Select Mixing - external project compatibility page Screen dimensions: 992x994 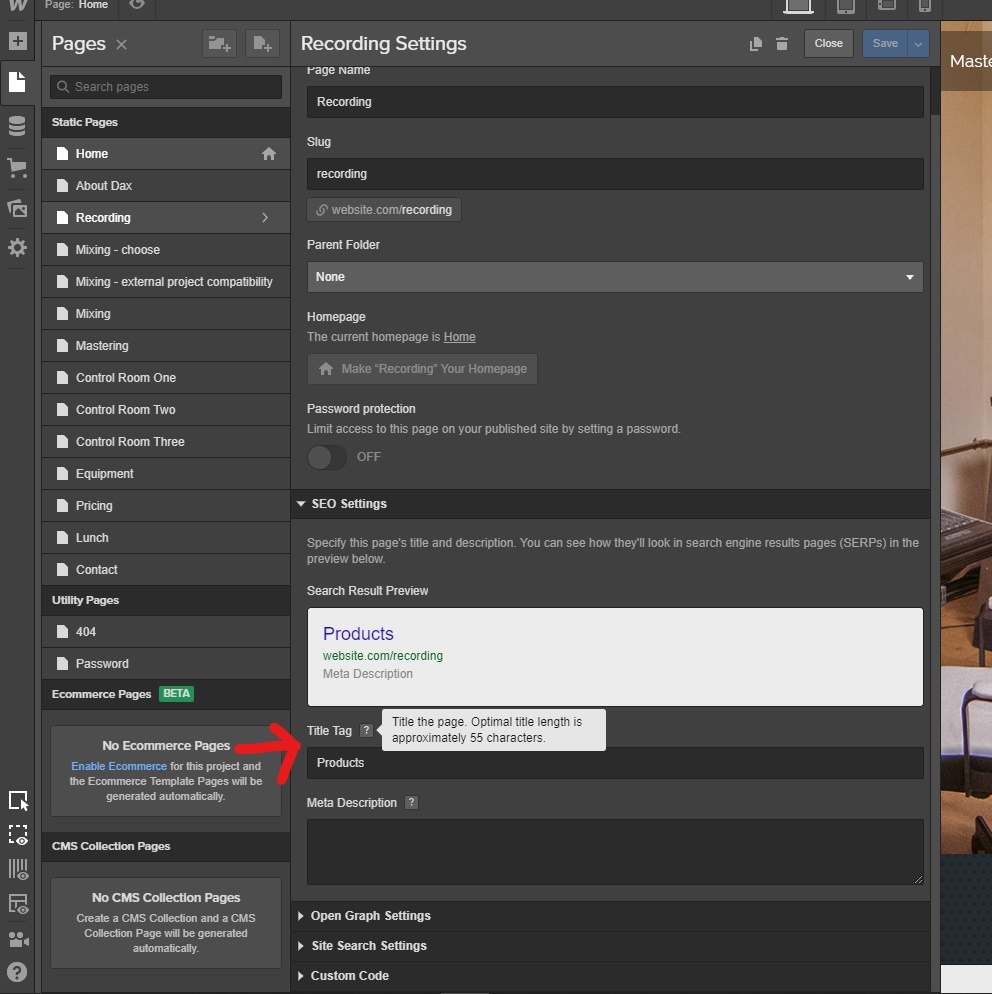coord(166,282)
